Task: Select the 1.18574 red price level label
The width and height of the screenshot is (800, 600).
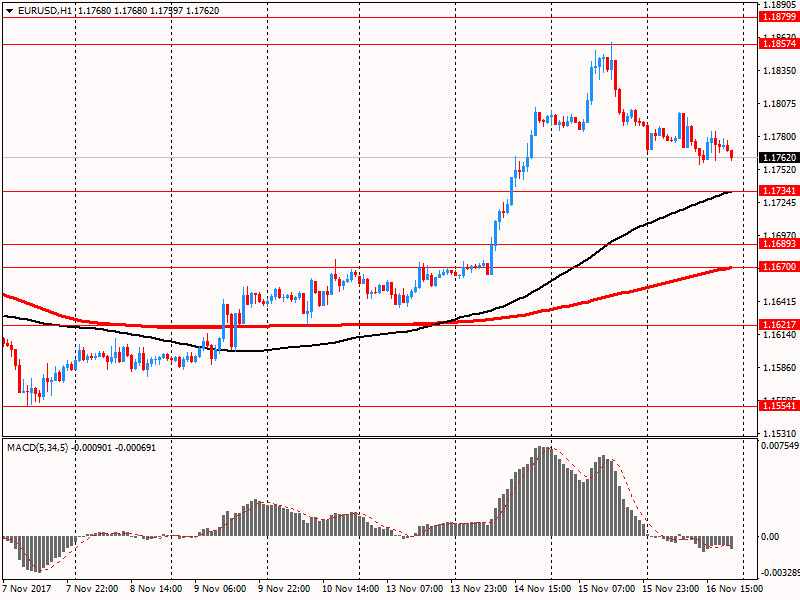Action: [x=779, y=44]
